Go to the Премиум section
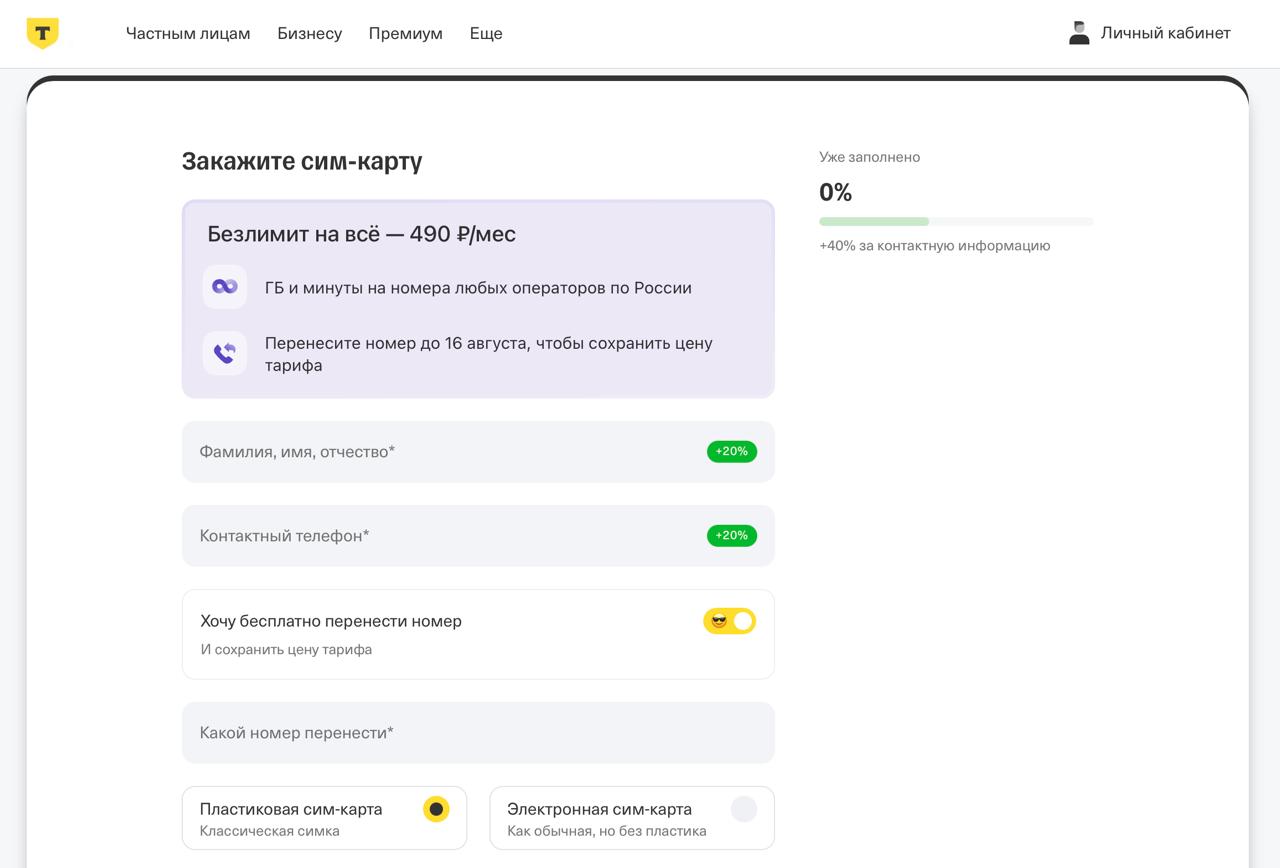 click(x=406, y=33)
